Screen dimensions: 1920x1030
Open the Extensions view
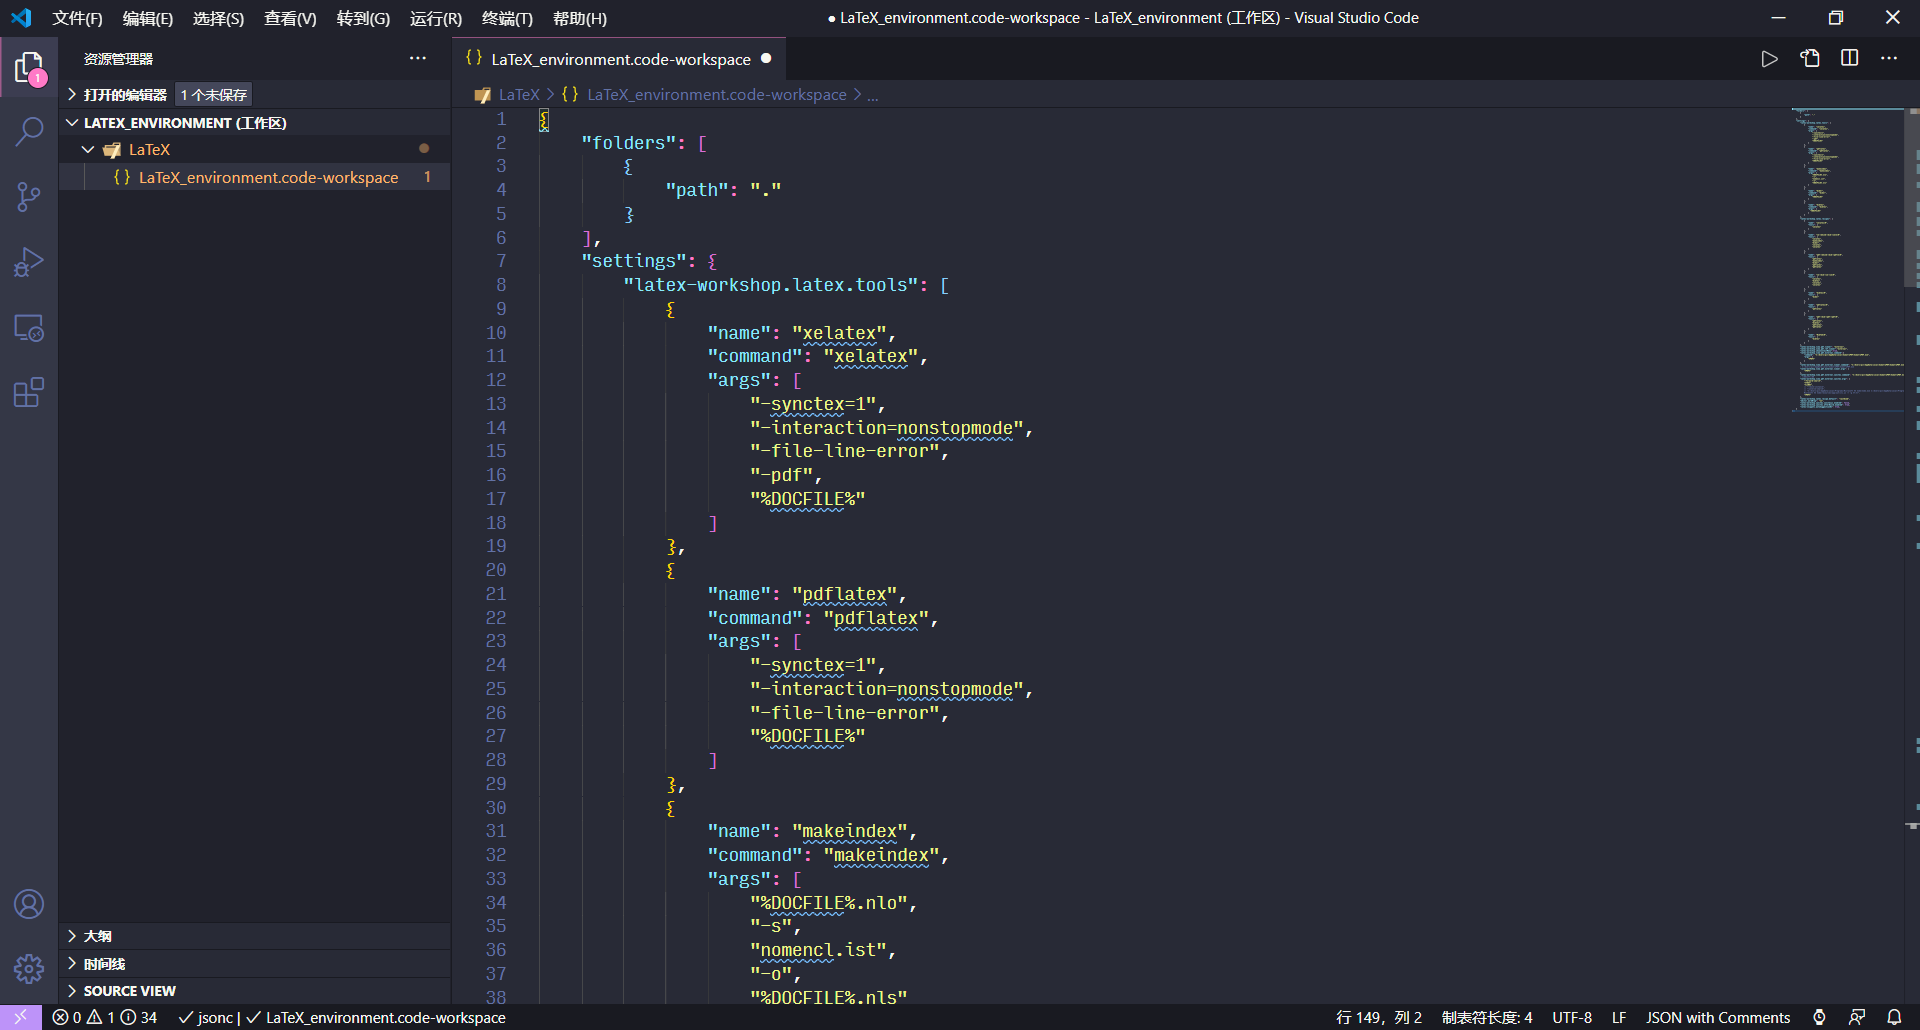point(29,393)
